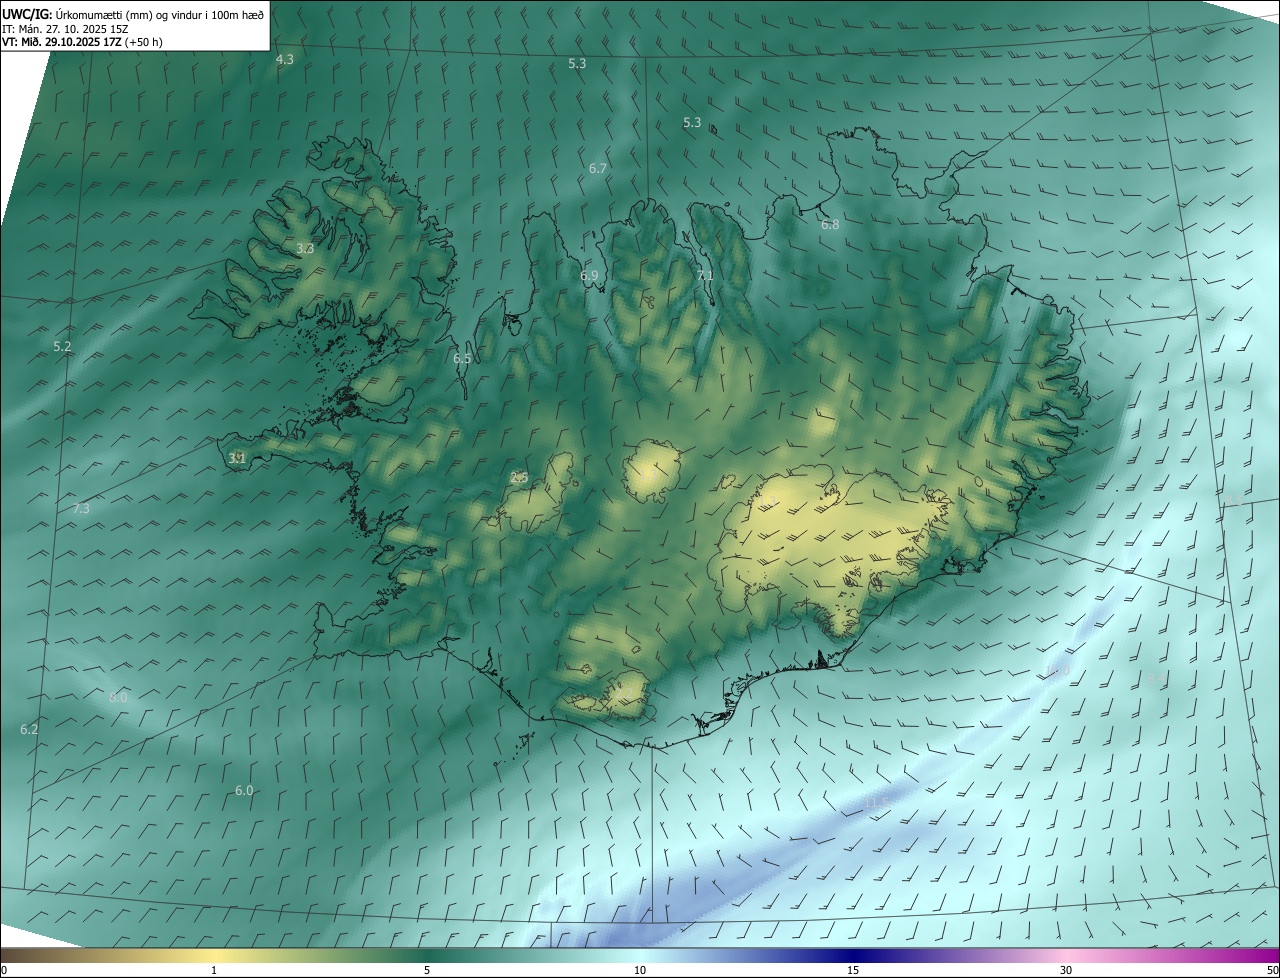Click the 6.5 value on the map
Screen dimensions: 1280x978
pyautogui.click(x=462, y=359)
